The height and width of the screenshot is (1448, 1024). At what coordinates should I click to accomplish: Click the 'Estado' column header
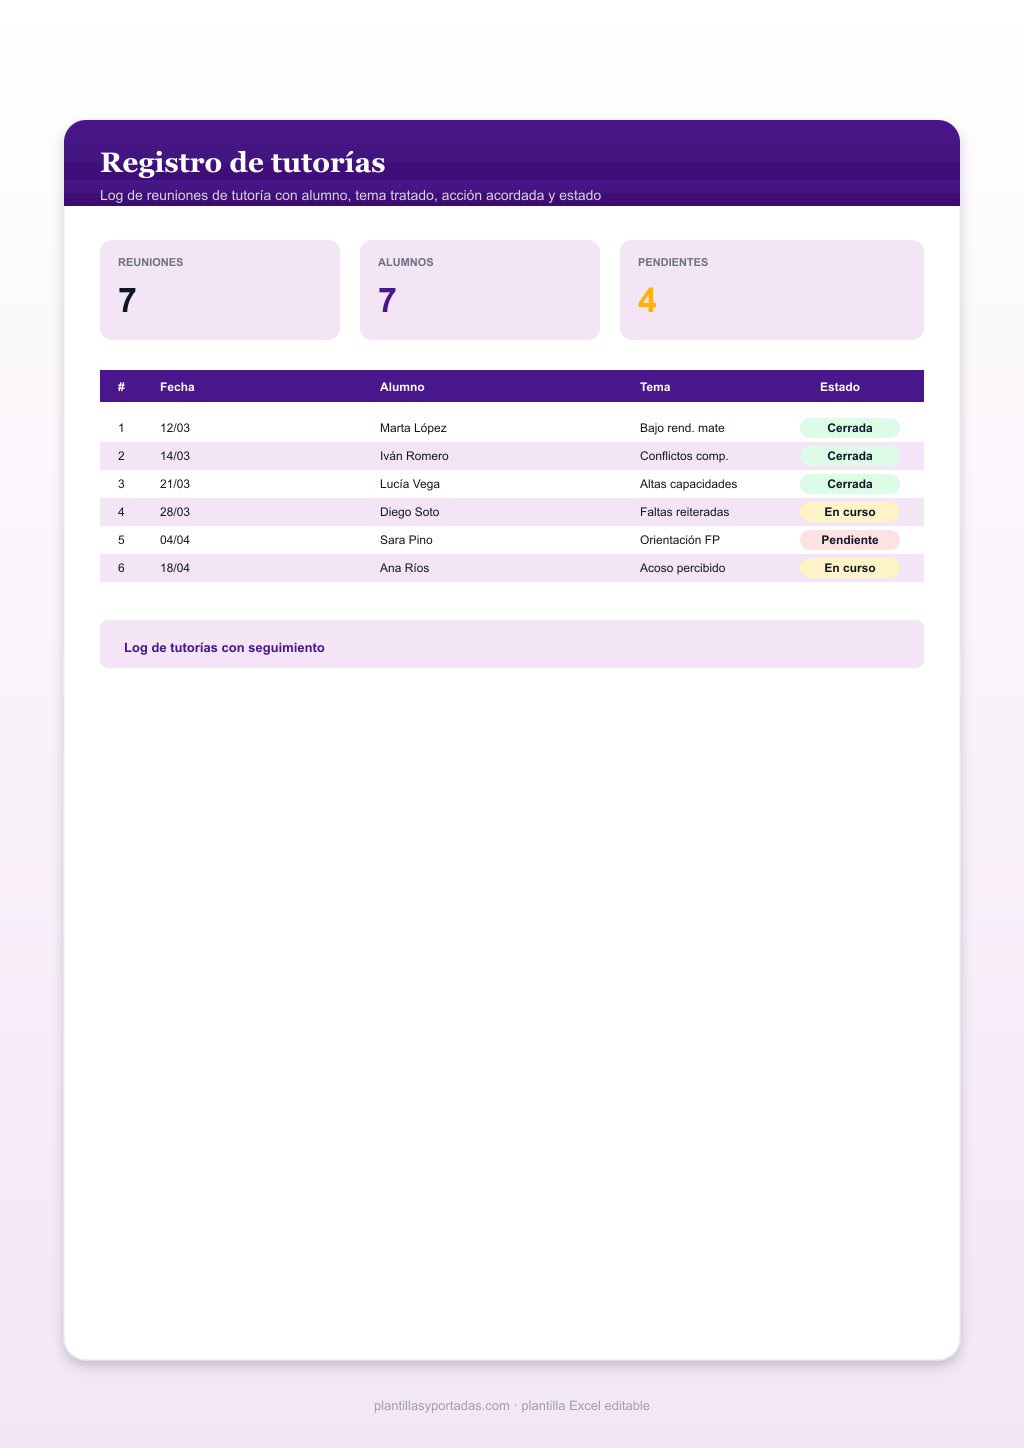coord(840,387)
